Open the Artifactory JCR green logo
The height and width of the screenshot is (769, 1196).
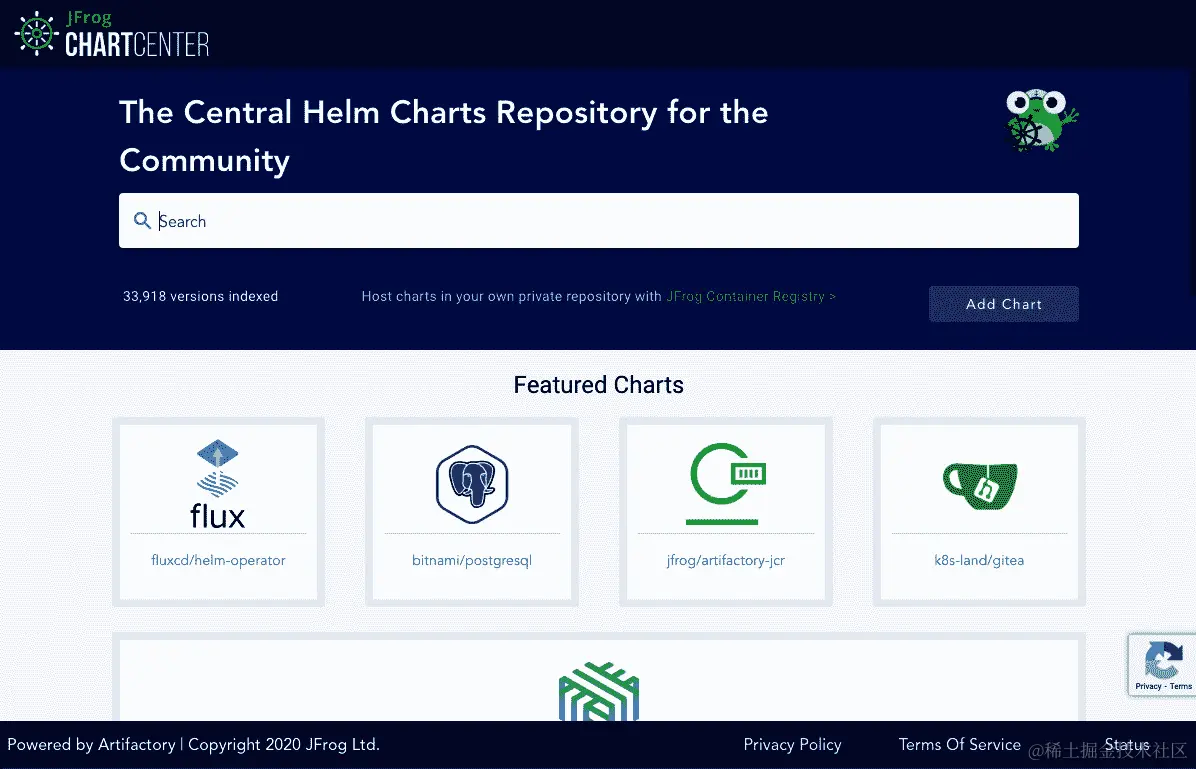726,484
